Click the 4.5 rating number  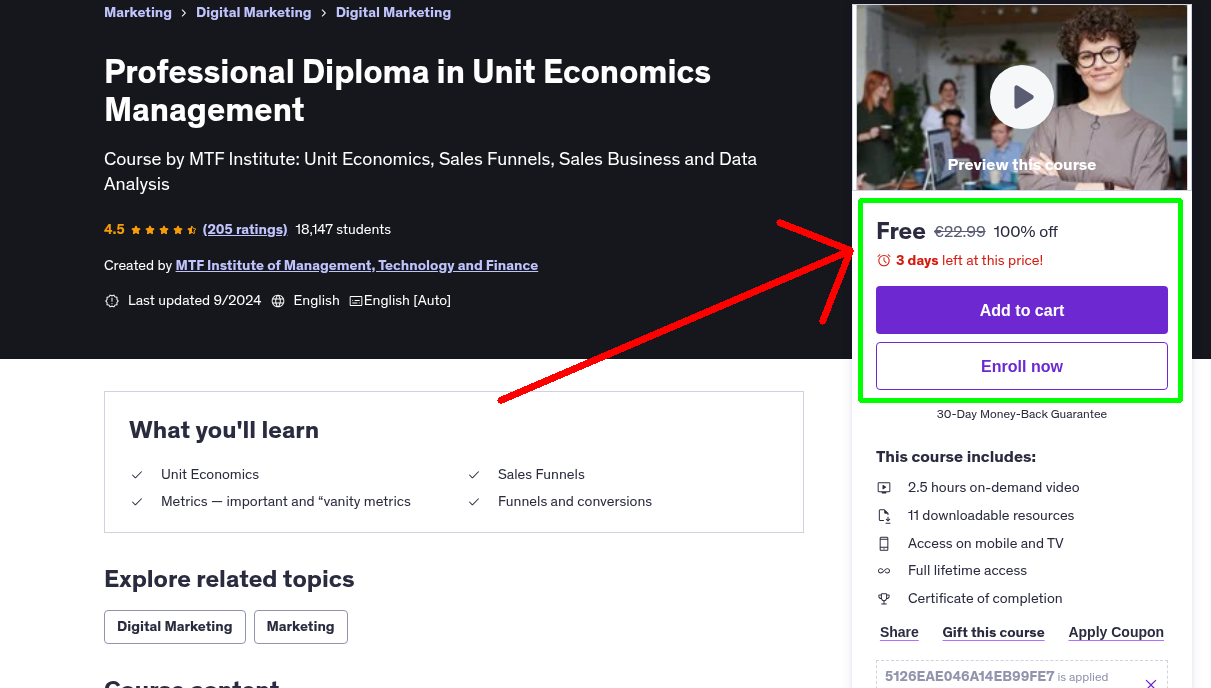click(x=114, y=229)
